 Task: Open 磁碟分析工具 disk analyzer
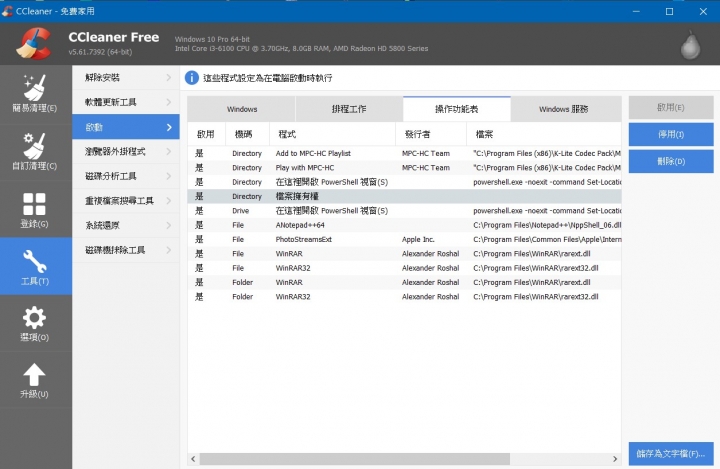126,176
